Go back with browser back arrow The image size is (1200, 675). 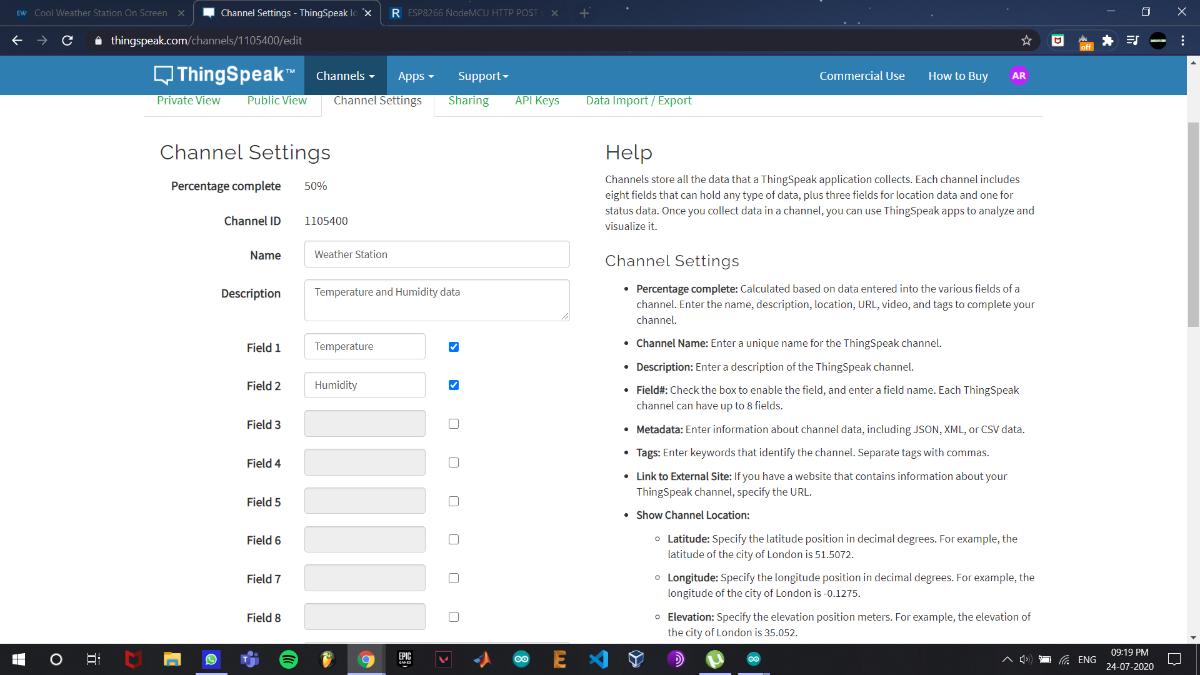point(17,41)
